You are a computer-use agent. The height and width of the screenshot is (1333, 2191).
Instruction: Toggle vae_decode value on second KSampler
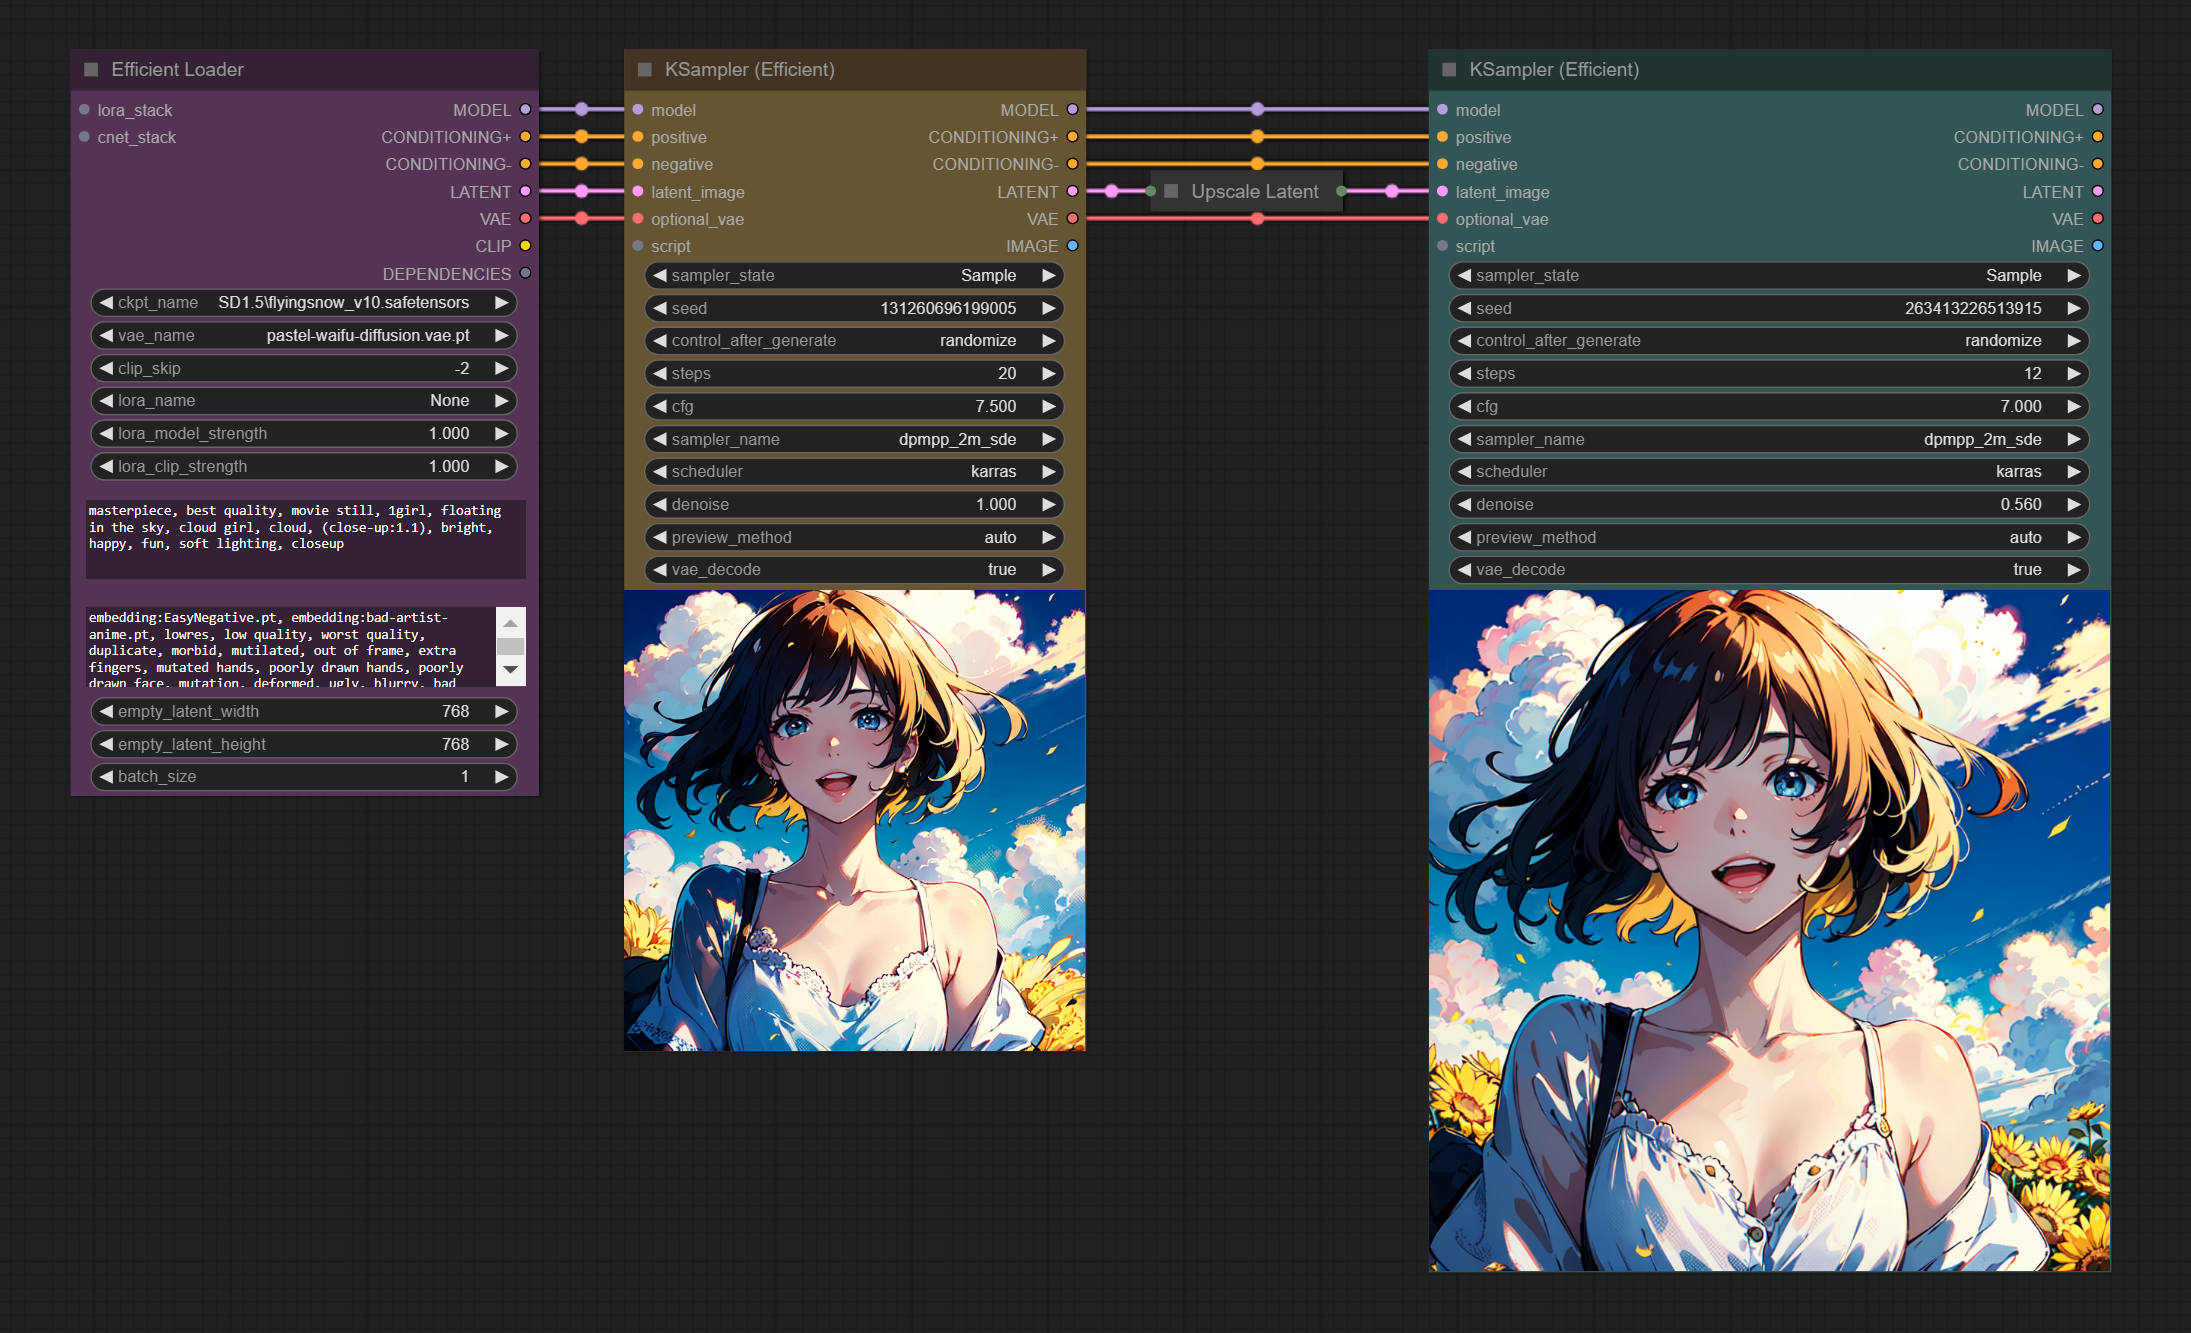1768,569
